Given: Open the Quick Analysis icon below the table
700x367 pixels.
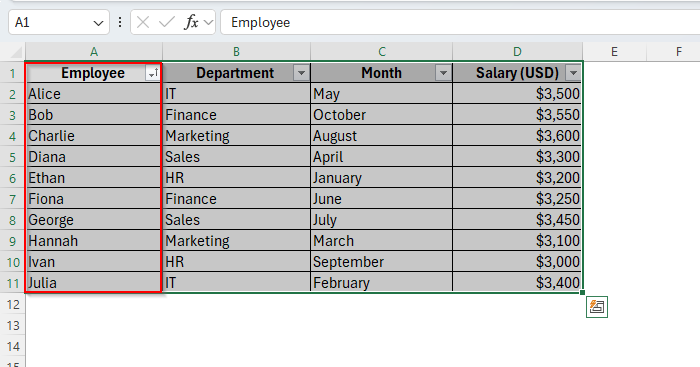Looking at the screenshot, I should [597, 307].
